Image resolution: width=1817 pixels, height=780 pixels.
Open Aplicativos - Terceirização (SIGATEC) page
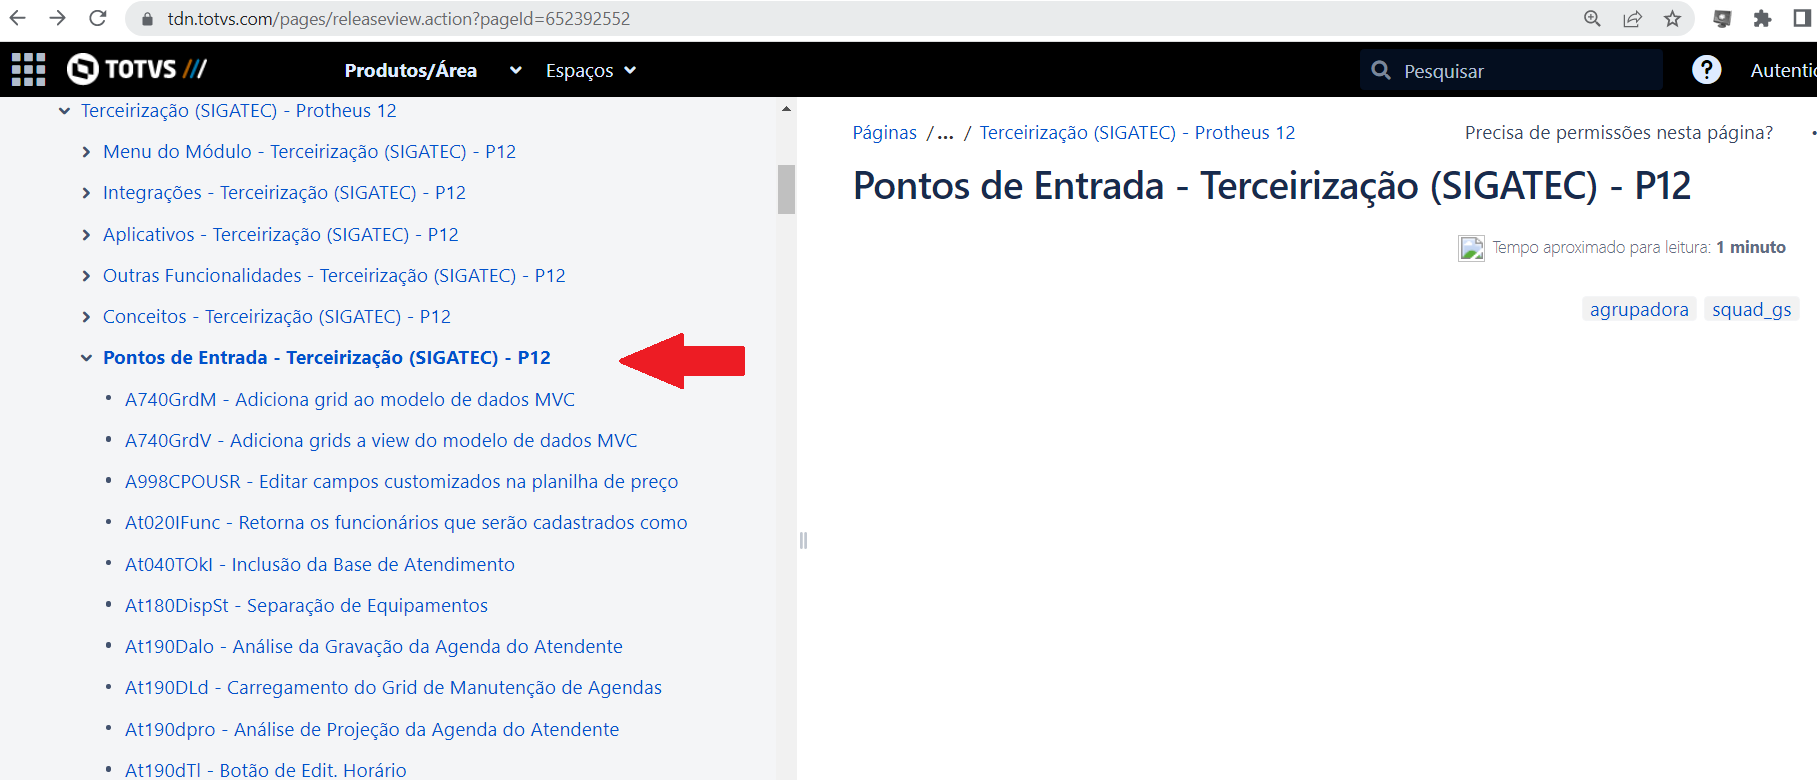[281, 235]
